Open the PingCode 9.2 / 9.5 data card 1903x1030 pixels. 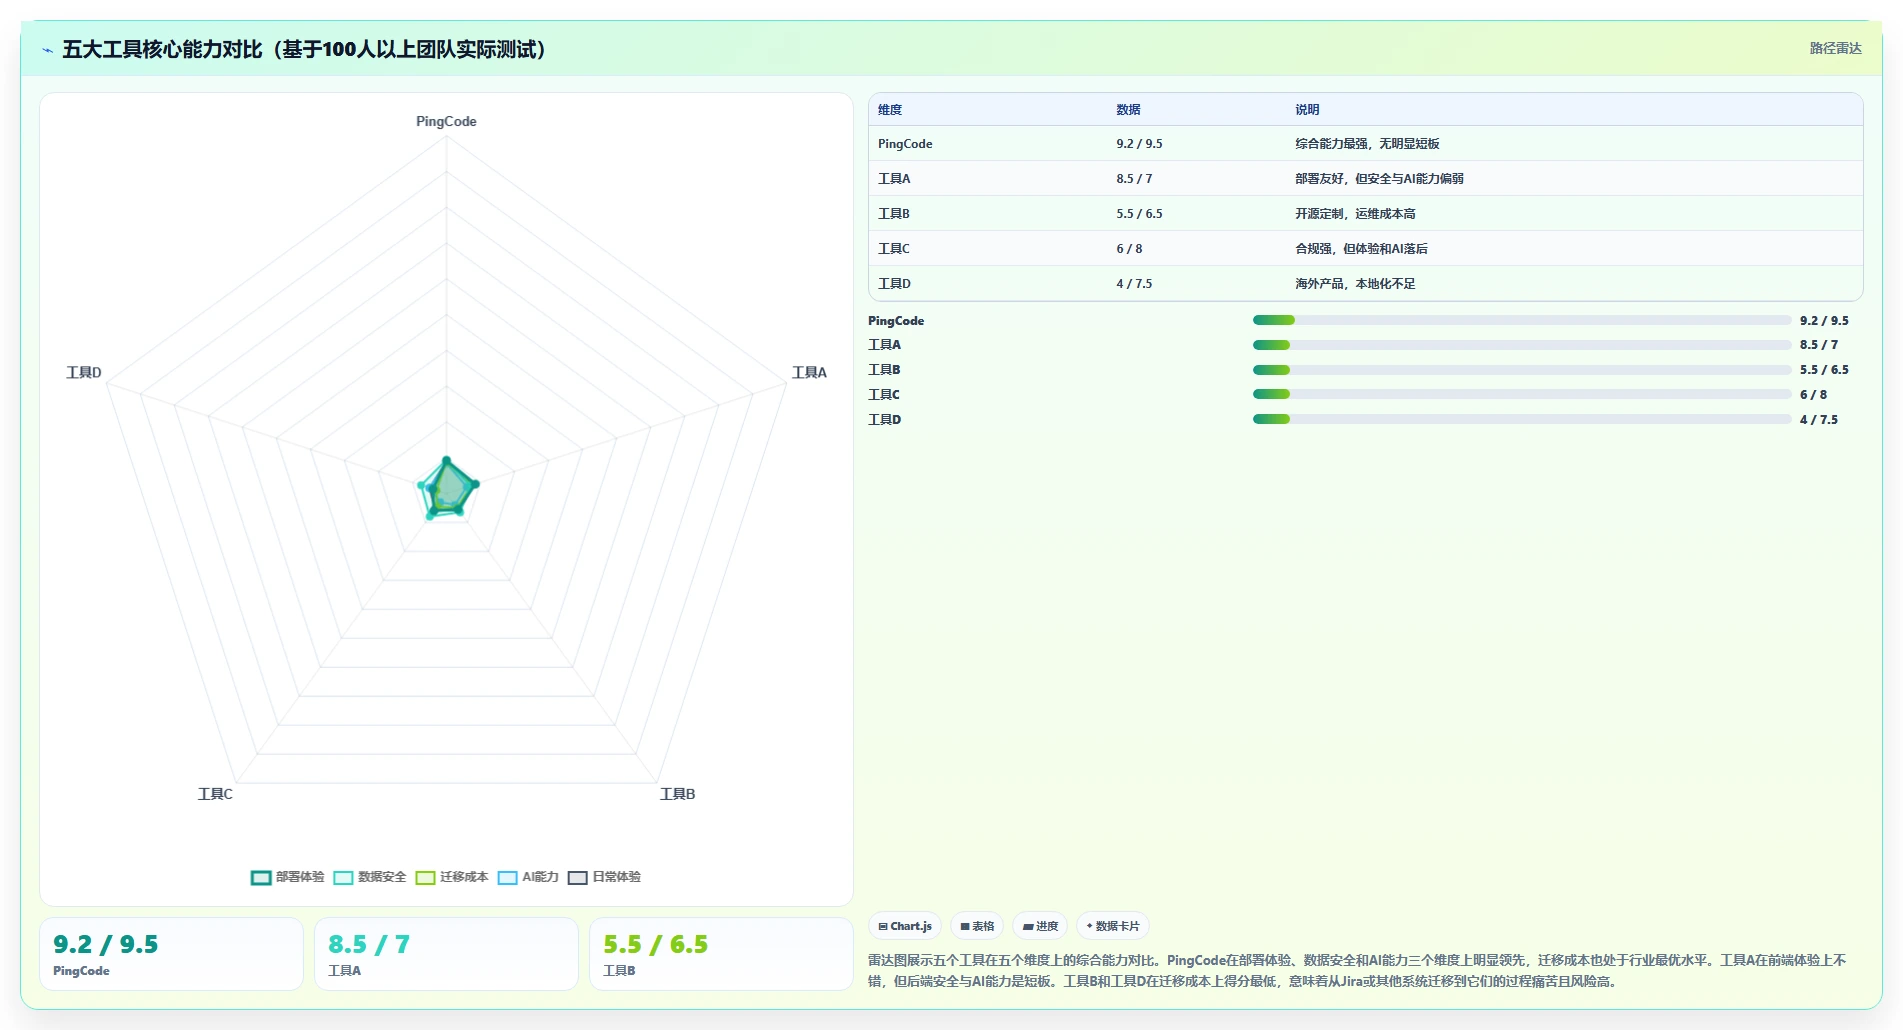pyautogui.click(x=171, y=954)
